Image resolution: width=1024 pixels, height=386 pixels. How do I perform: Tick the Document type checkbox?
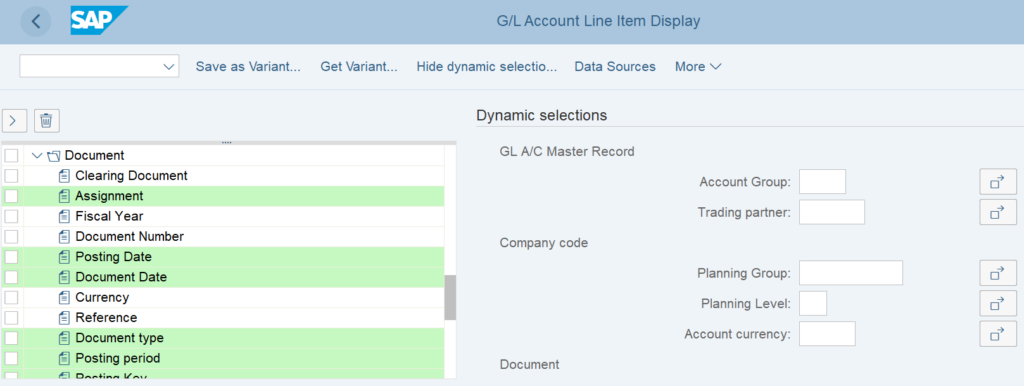[x=11, y=338]
